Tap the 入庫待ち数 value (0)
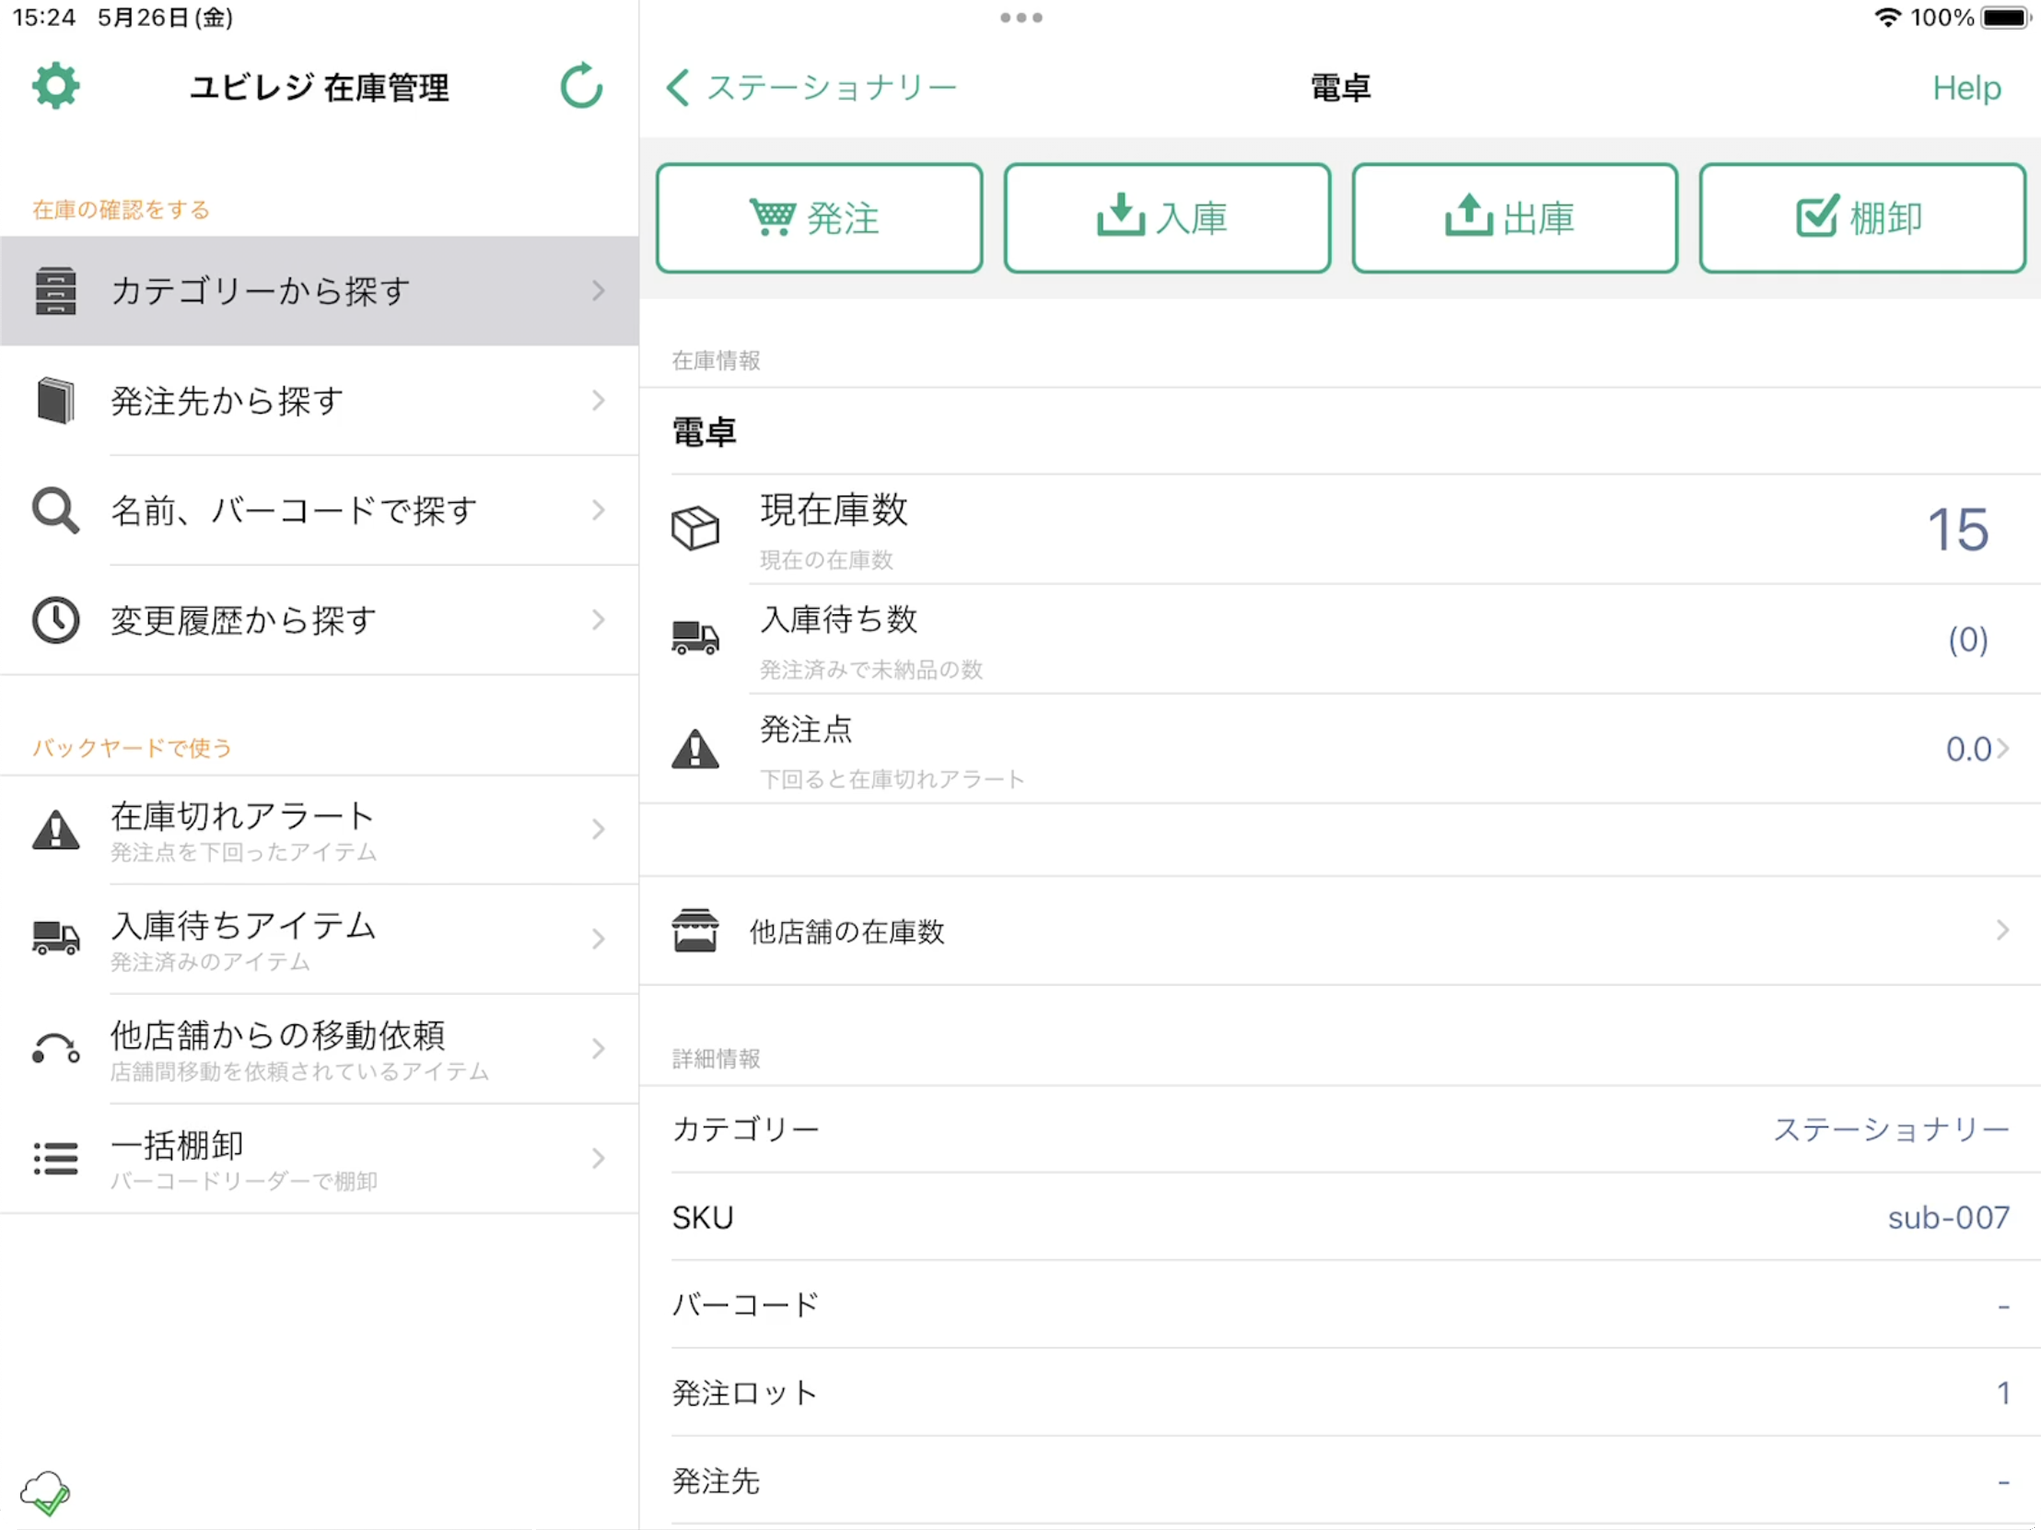Image resolution: width=2041 pixels, height=1531 pixels. pos(1967,639)
